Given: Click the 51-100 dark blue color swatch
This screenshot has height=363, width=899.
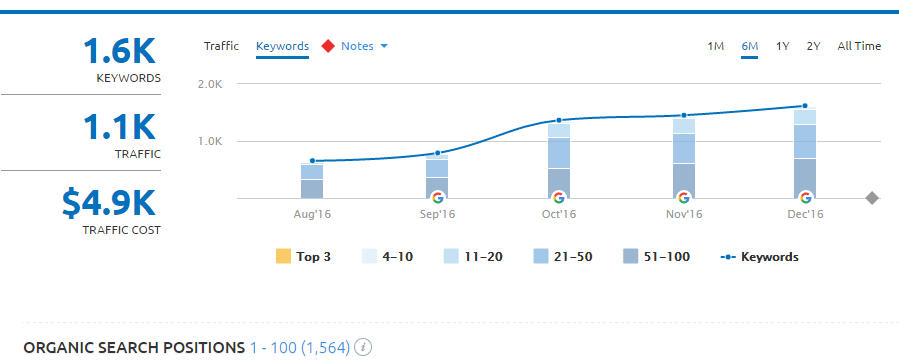Looking at the screenshot, I should (x=630, y=256).
